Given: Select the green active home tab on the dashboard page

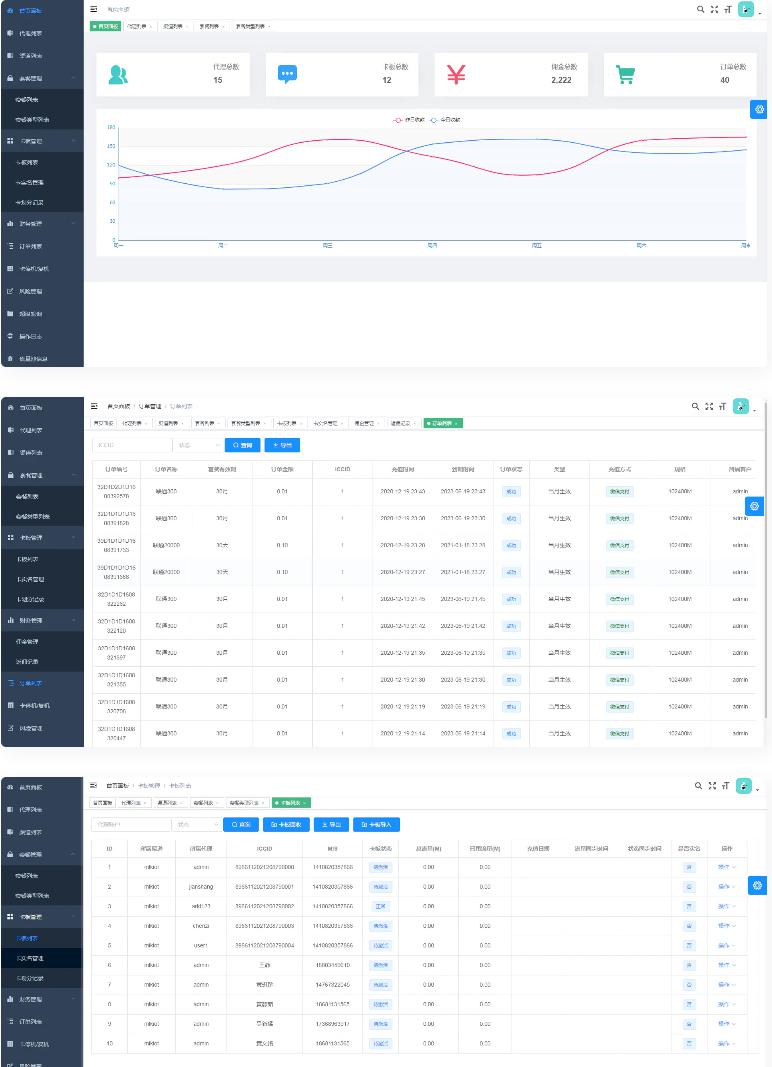Looking at the screenshot, I should click(106, 26).
